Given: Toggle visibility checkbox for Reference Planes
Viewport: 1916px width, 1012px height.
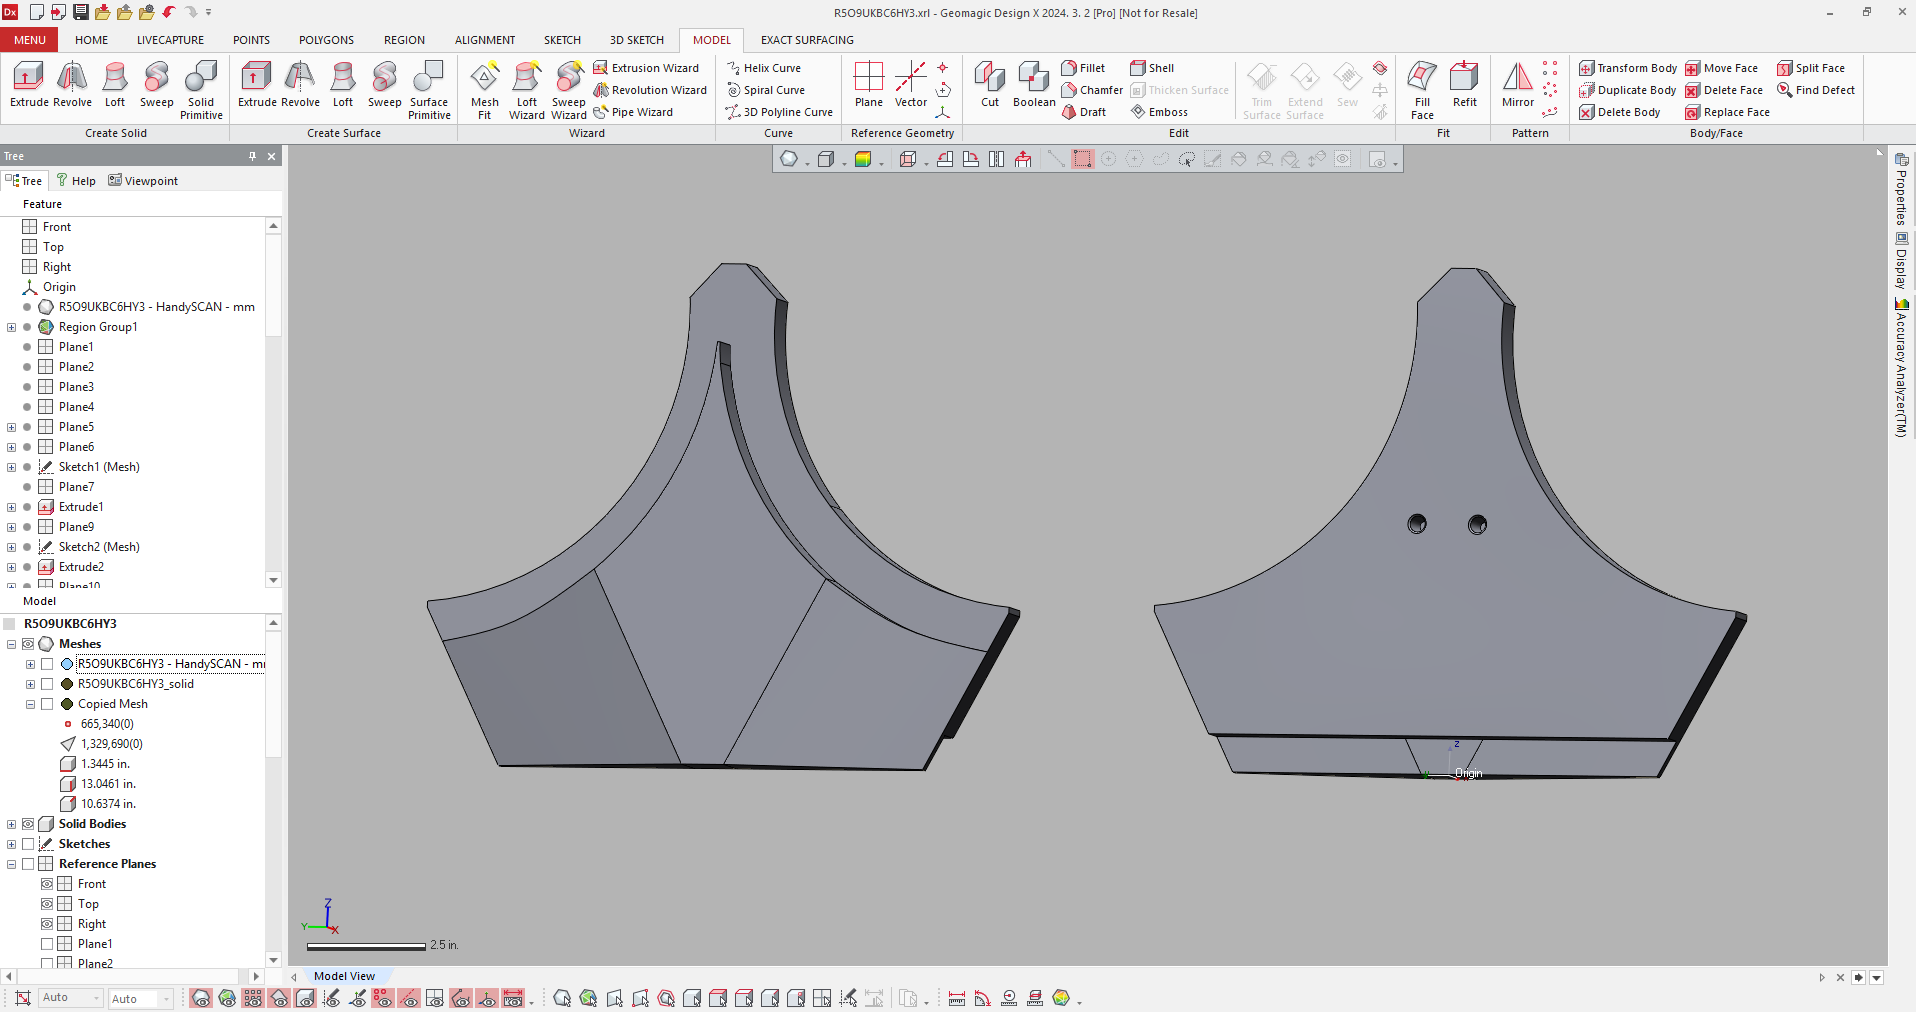Looking at the screenshot, I should pos(28,864).
